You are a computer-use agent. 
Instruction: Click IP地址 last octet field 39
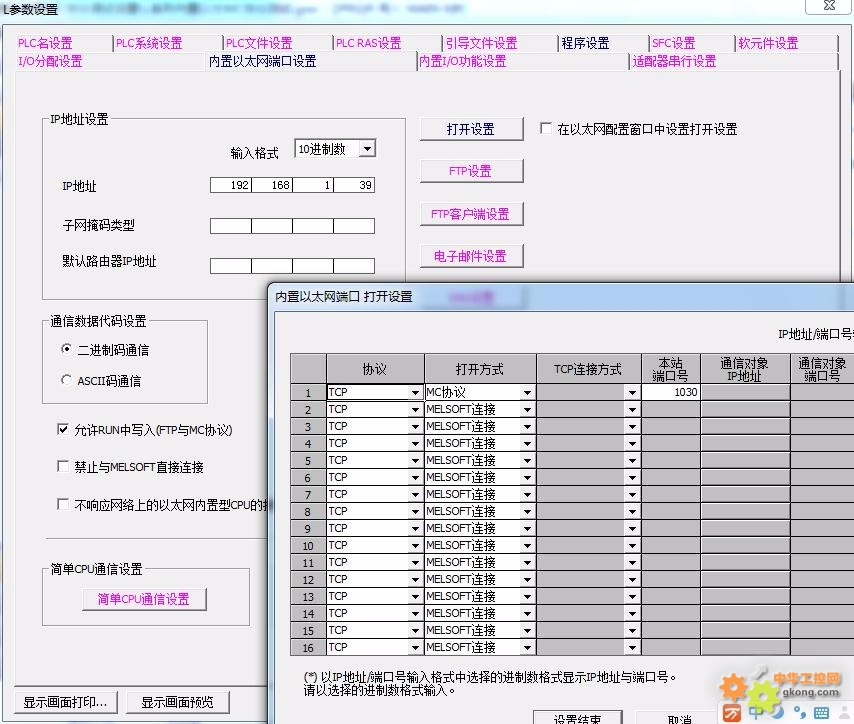[x=354, y=185]
